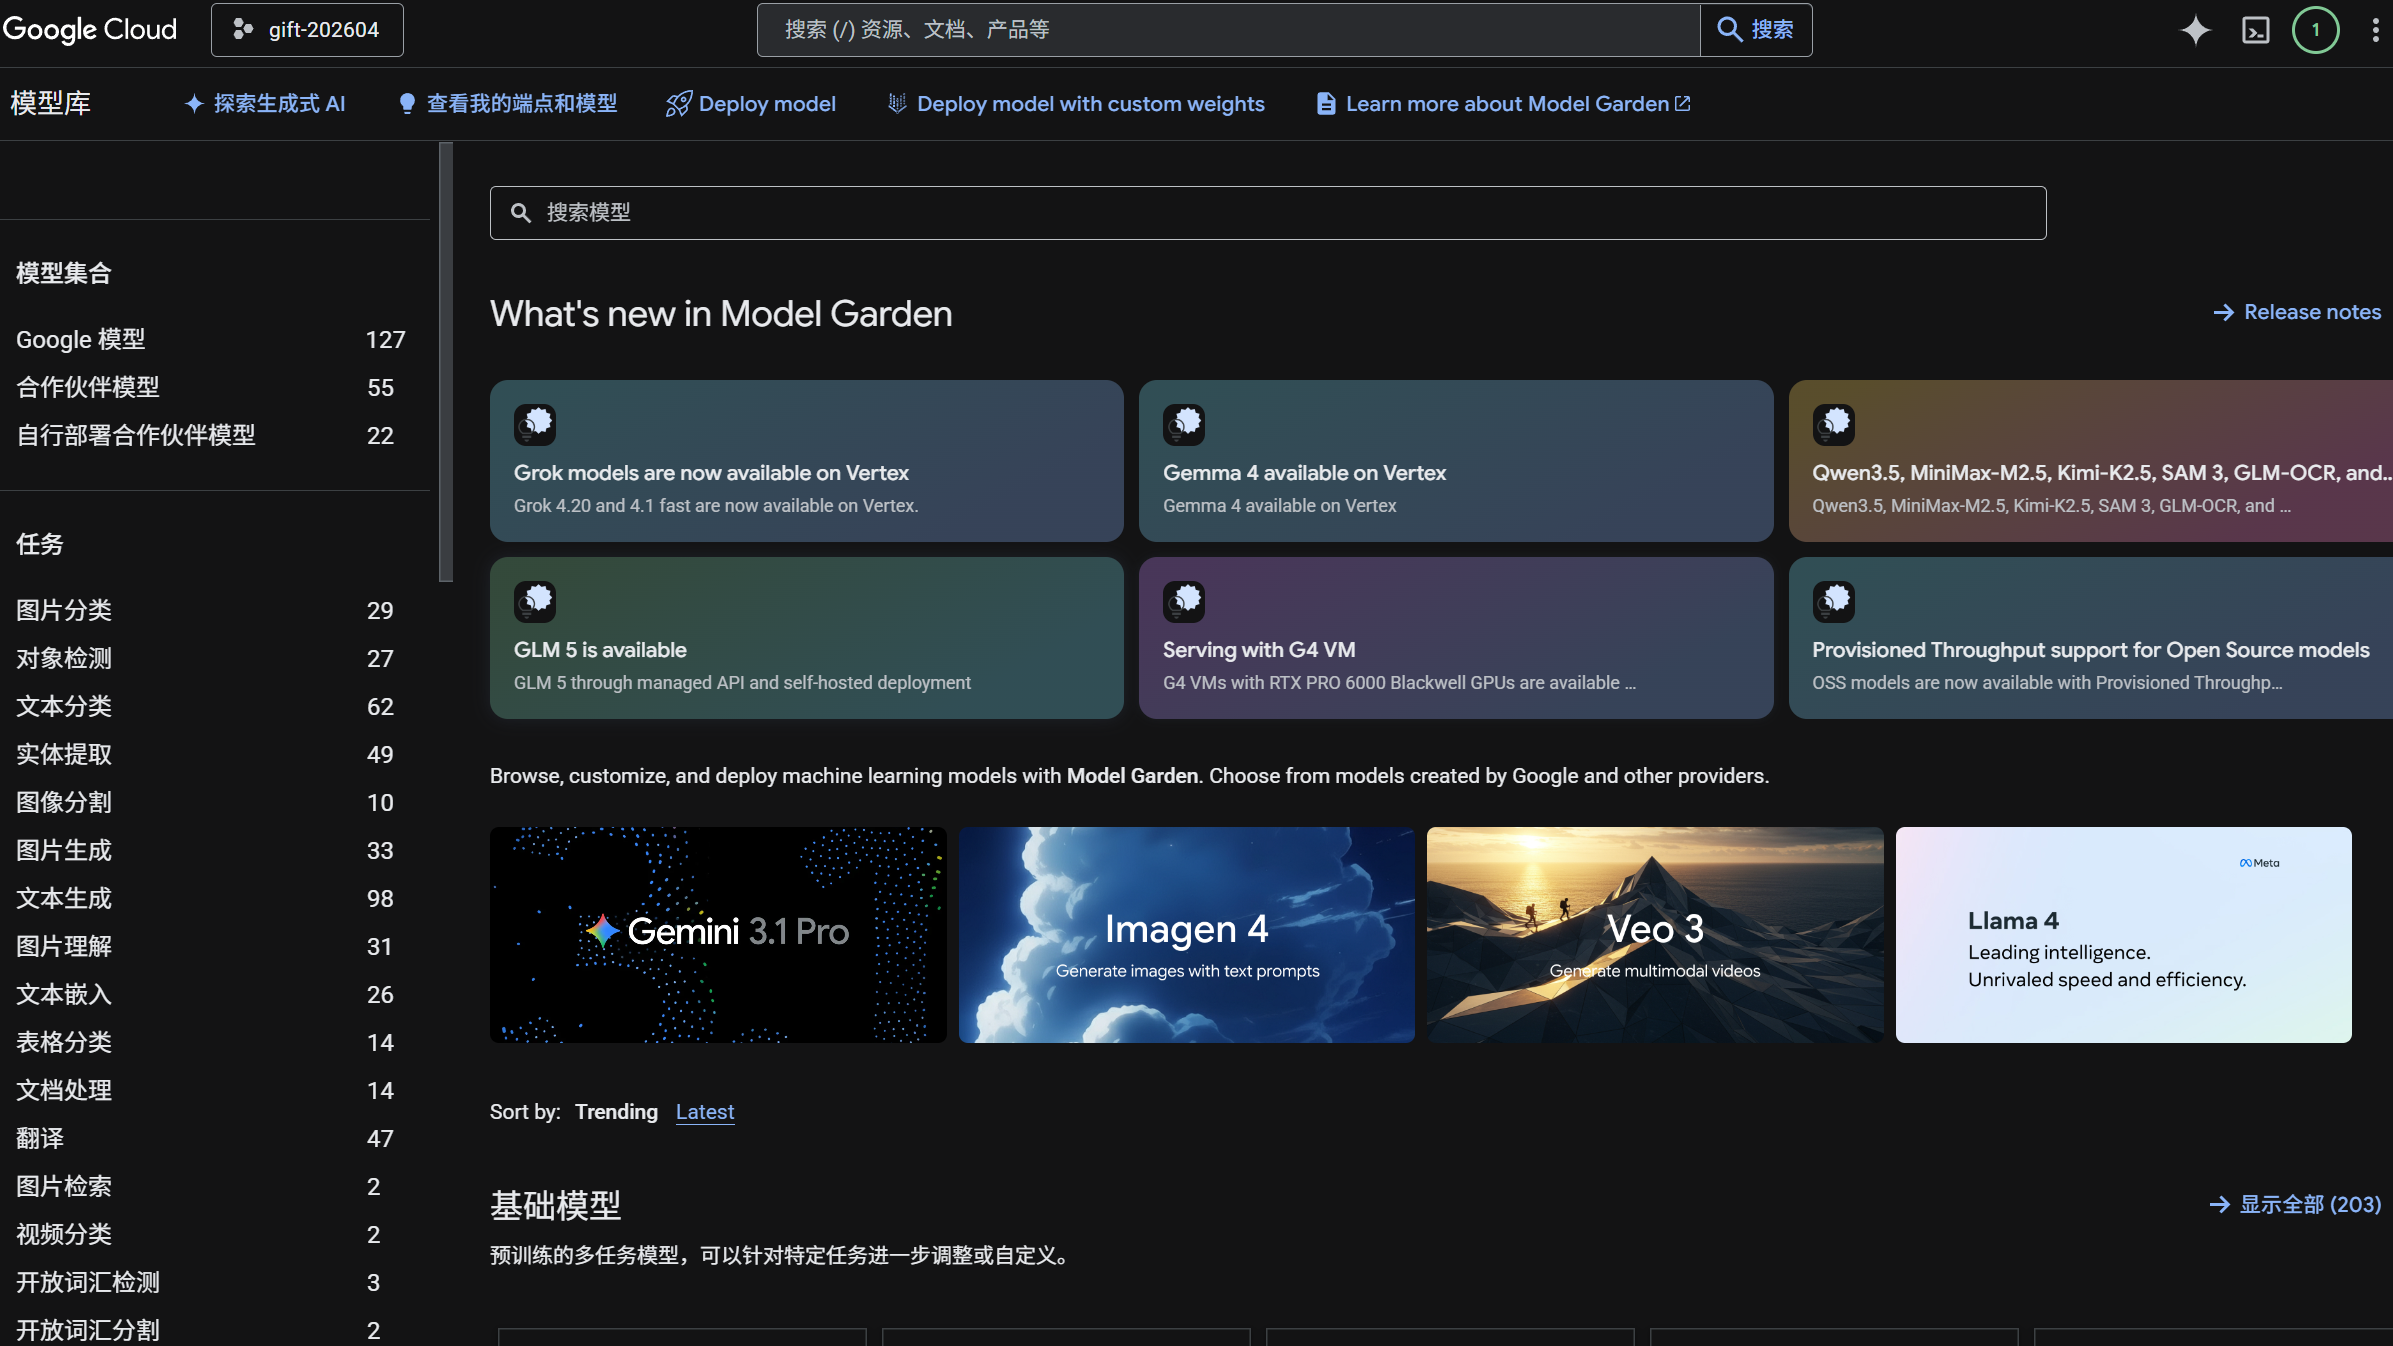Screen dimensions: 2393x1346
Task: Activate the Cloud Shell terminal icon
Action: pyautogui.click(x=2256, y=30)
